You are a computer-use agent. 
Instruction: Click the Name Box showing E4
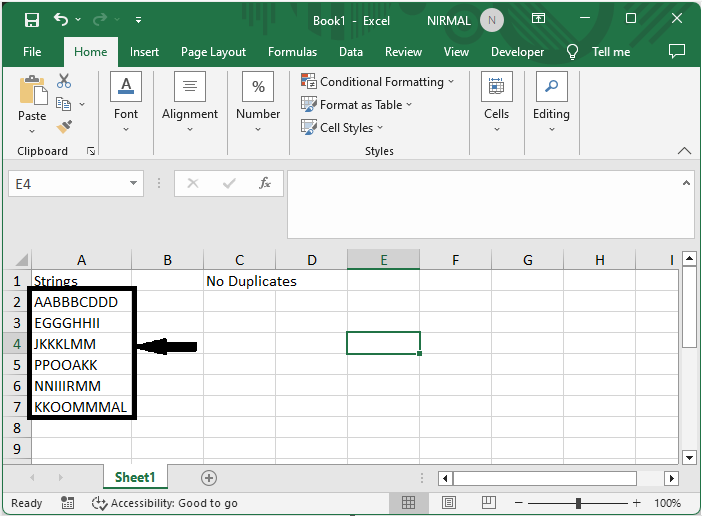point(68,183)
